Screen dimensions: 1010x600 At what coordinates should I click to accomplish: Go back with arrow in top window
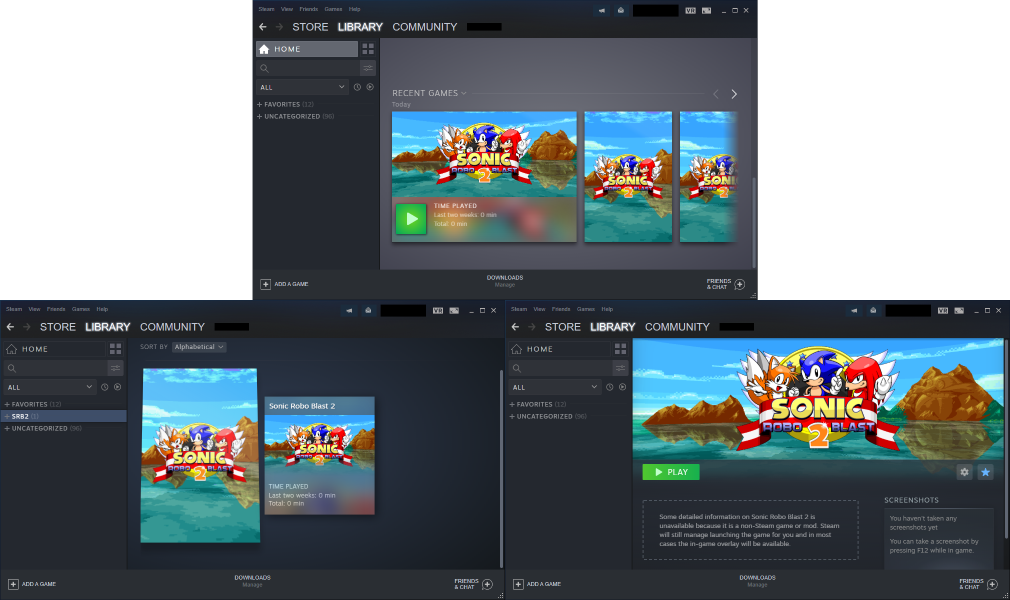click(263, 27)
